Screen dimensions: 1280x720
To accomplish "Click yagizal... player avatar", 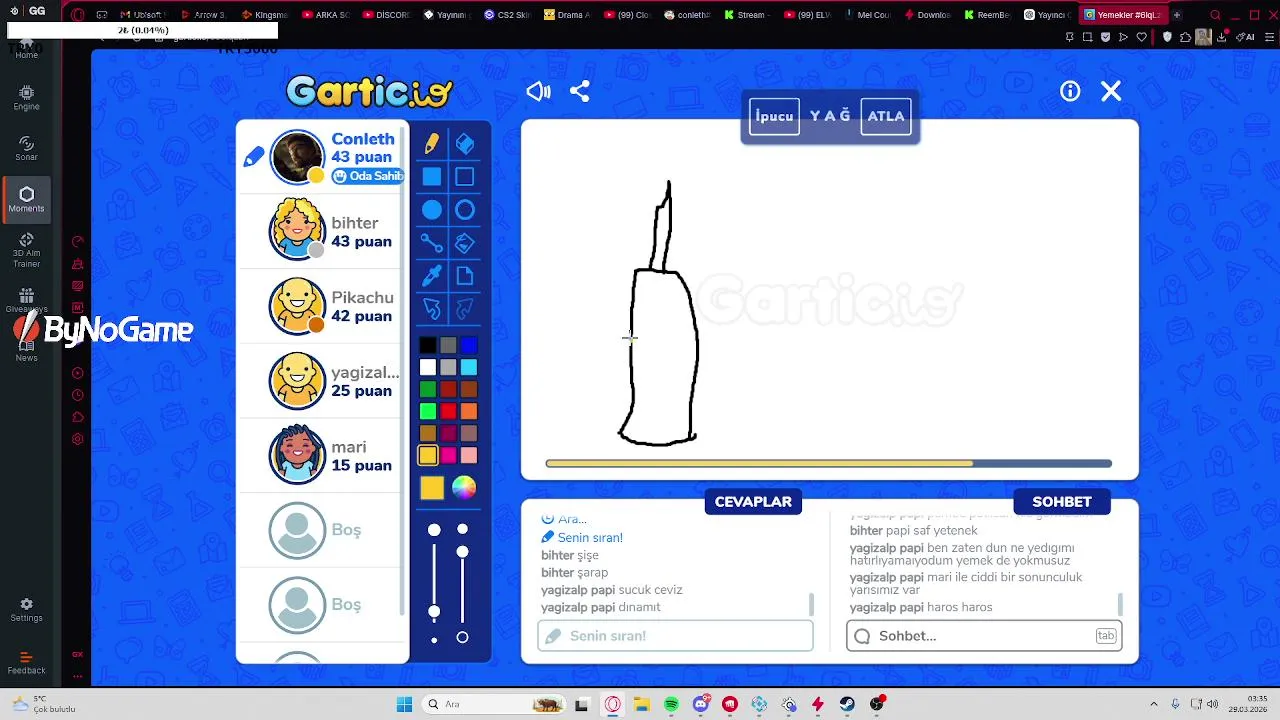I will 297,381.
